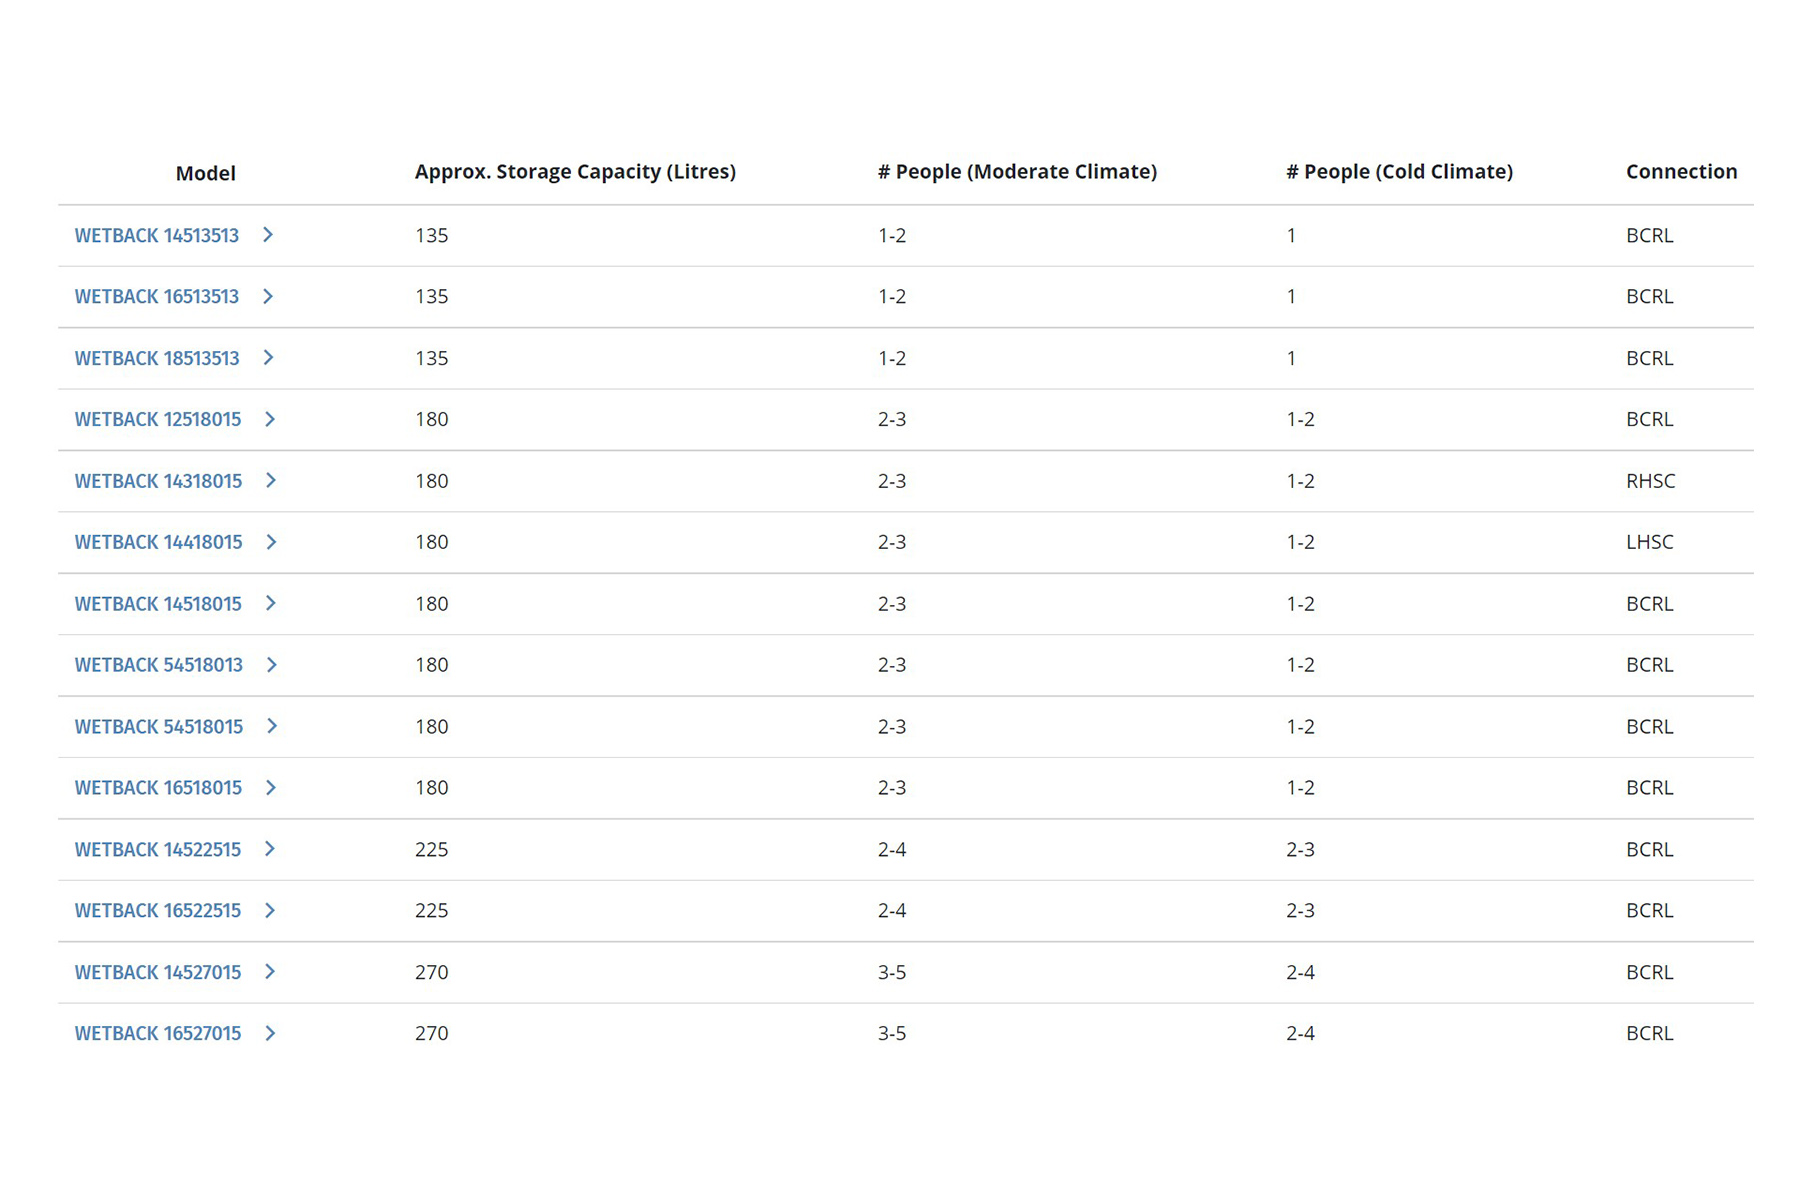View the WETBACK 14527015 model
The height and width of the screenshot is (1200, 1800).
(x=158, y=974)
